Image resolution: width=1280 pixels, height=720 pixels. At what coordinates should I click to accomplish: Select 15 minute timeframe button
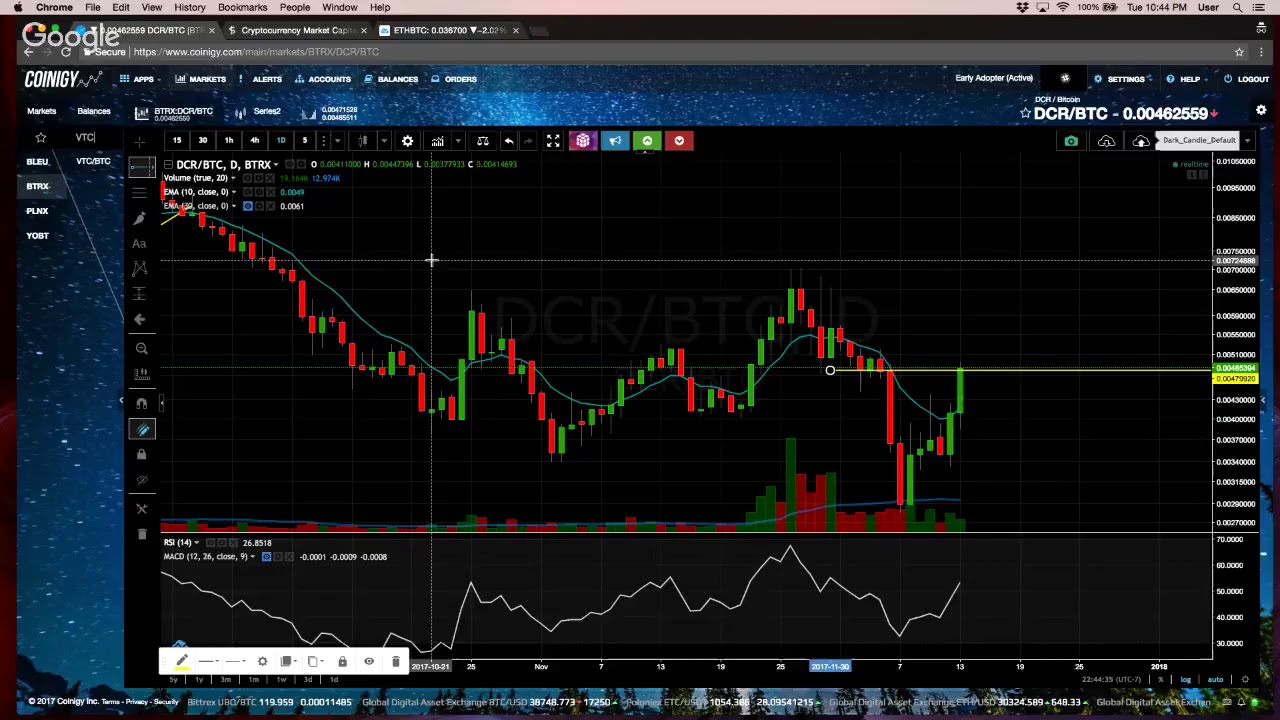(176, 141)
